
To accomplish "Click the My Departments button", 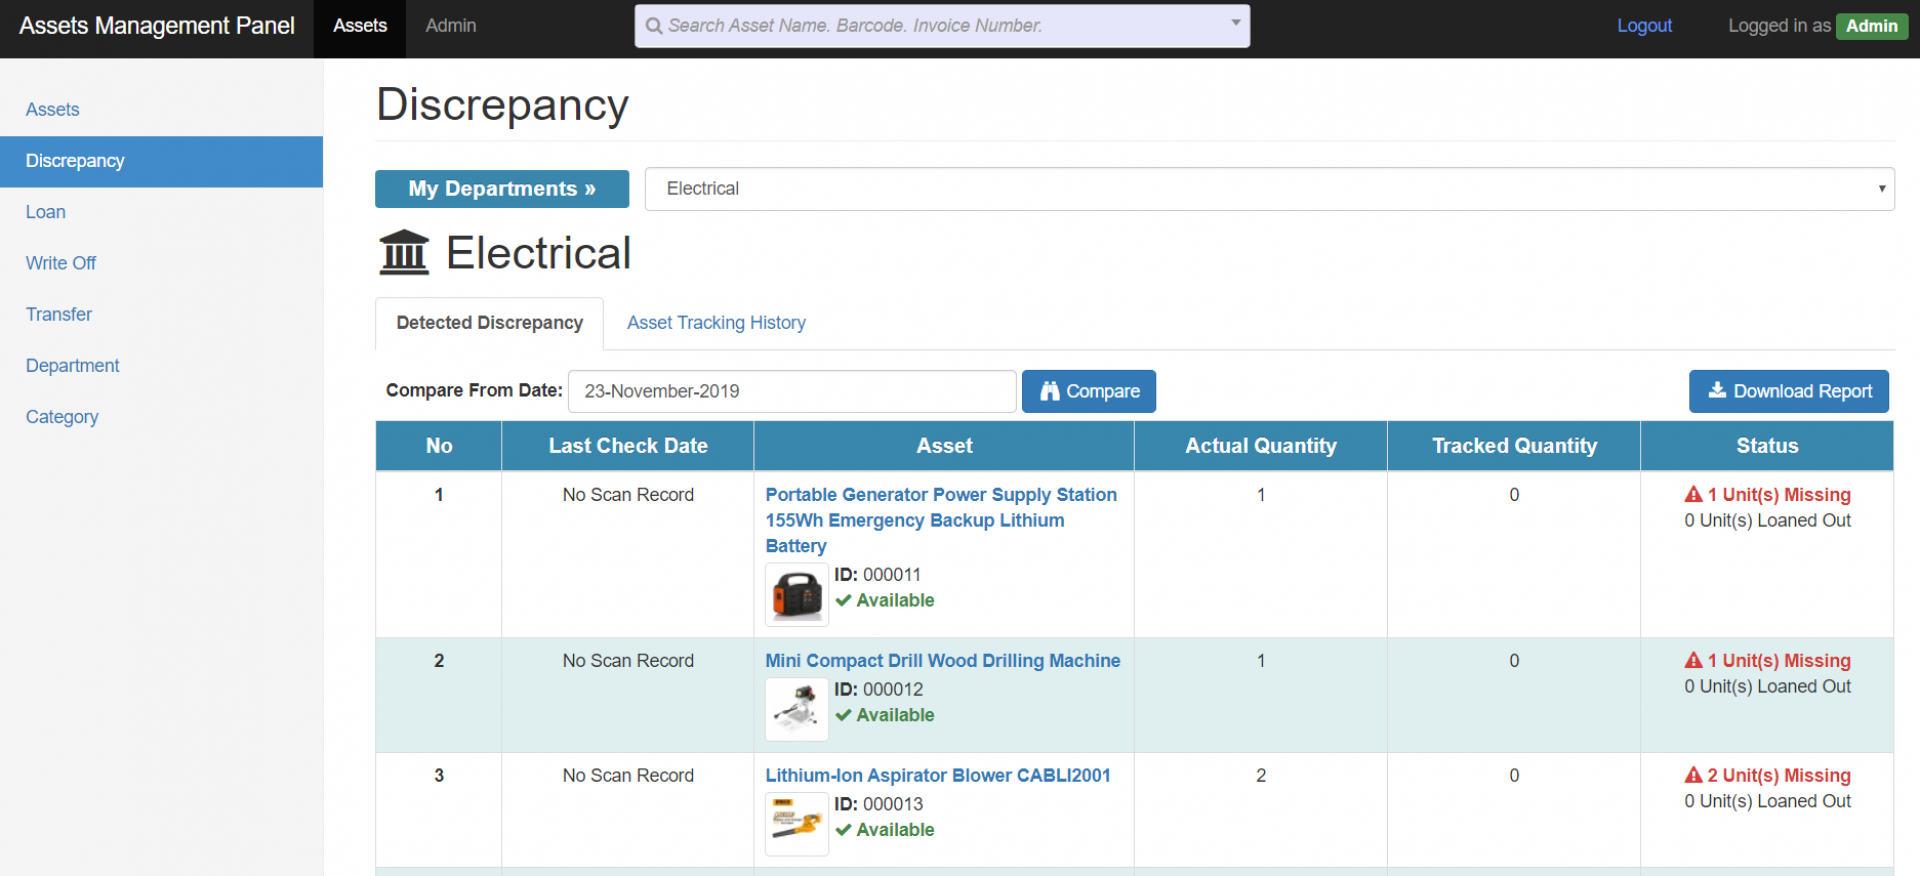I will pos(502,189).
